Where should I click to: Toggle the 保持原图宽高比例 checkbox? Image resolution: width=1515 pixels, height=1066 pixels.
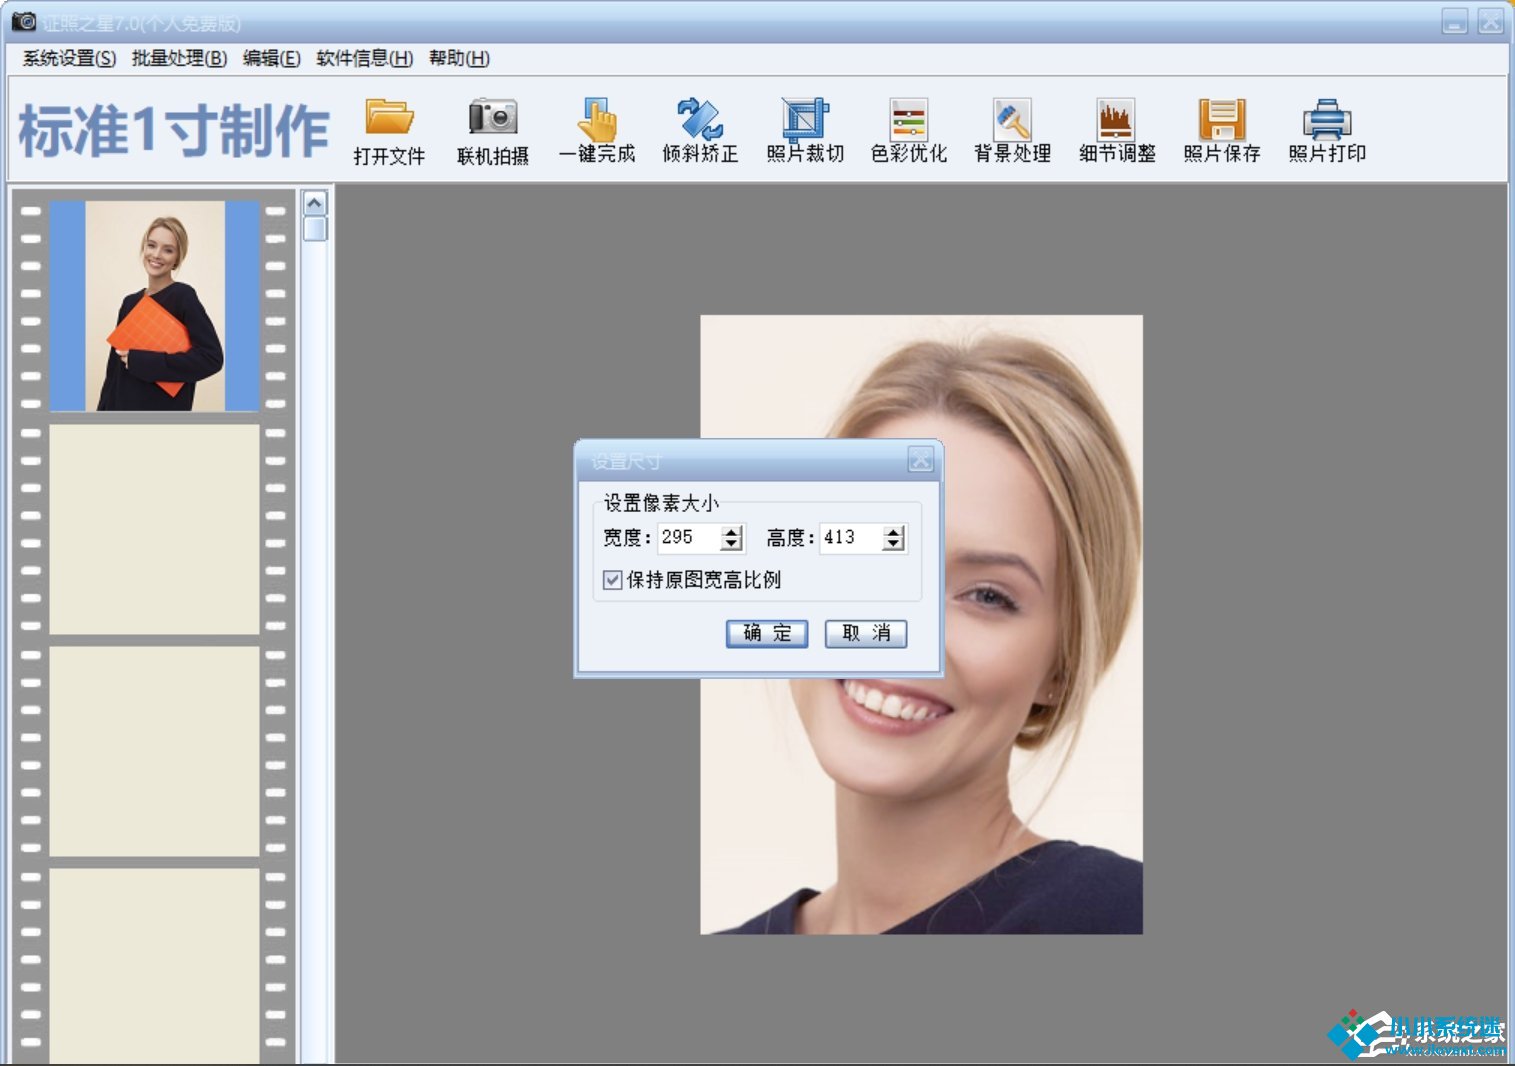613,580
